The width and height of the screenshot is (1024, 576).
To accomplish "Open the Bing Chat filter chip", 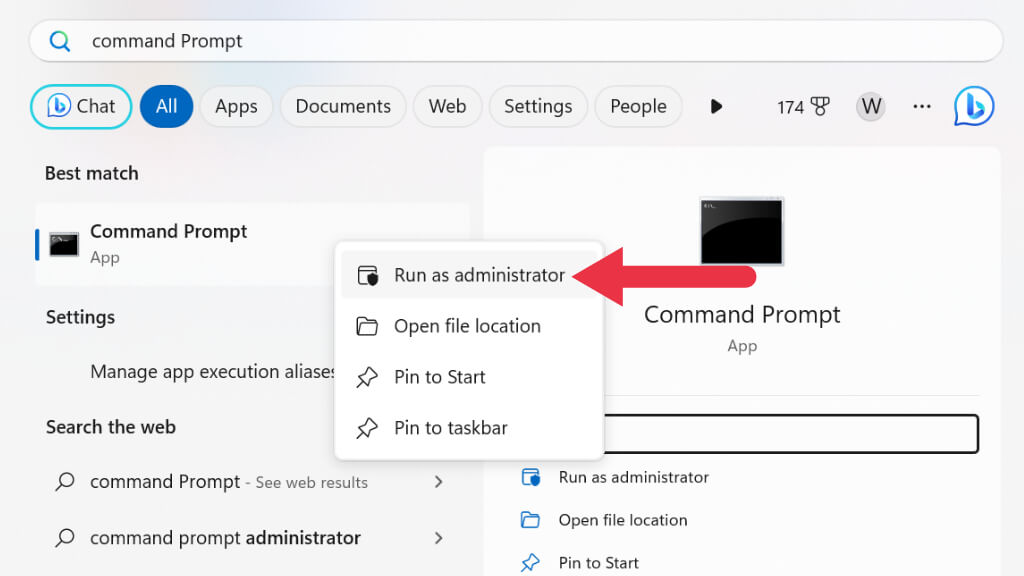I will pyautogui.click(x=81, y=106).
